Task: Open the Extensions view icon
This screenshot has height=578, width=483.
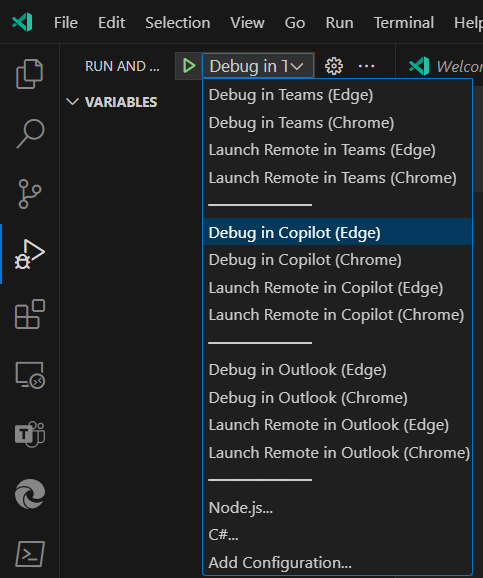Action: pos(30,314)
